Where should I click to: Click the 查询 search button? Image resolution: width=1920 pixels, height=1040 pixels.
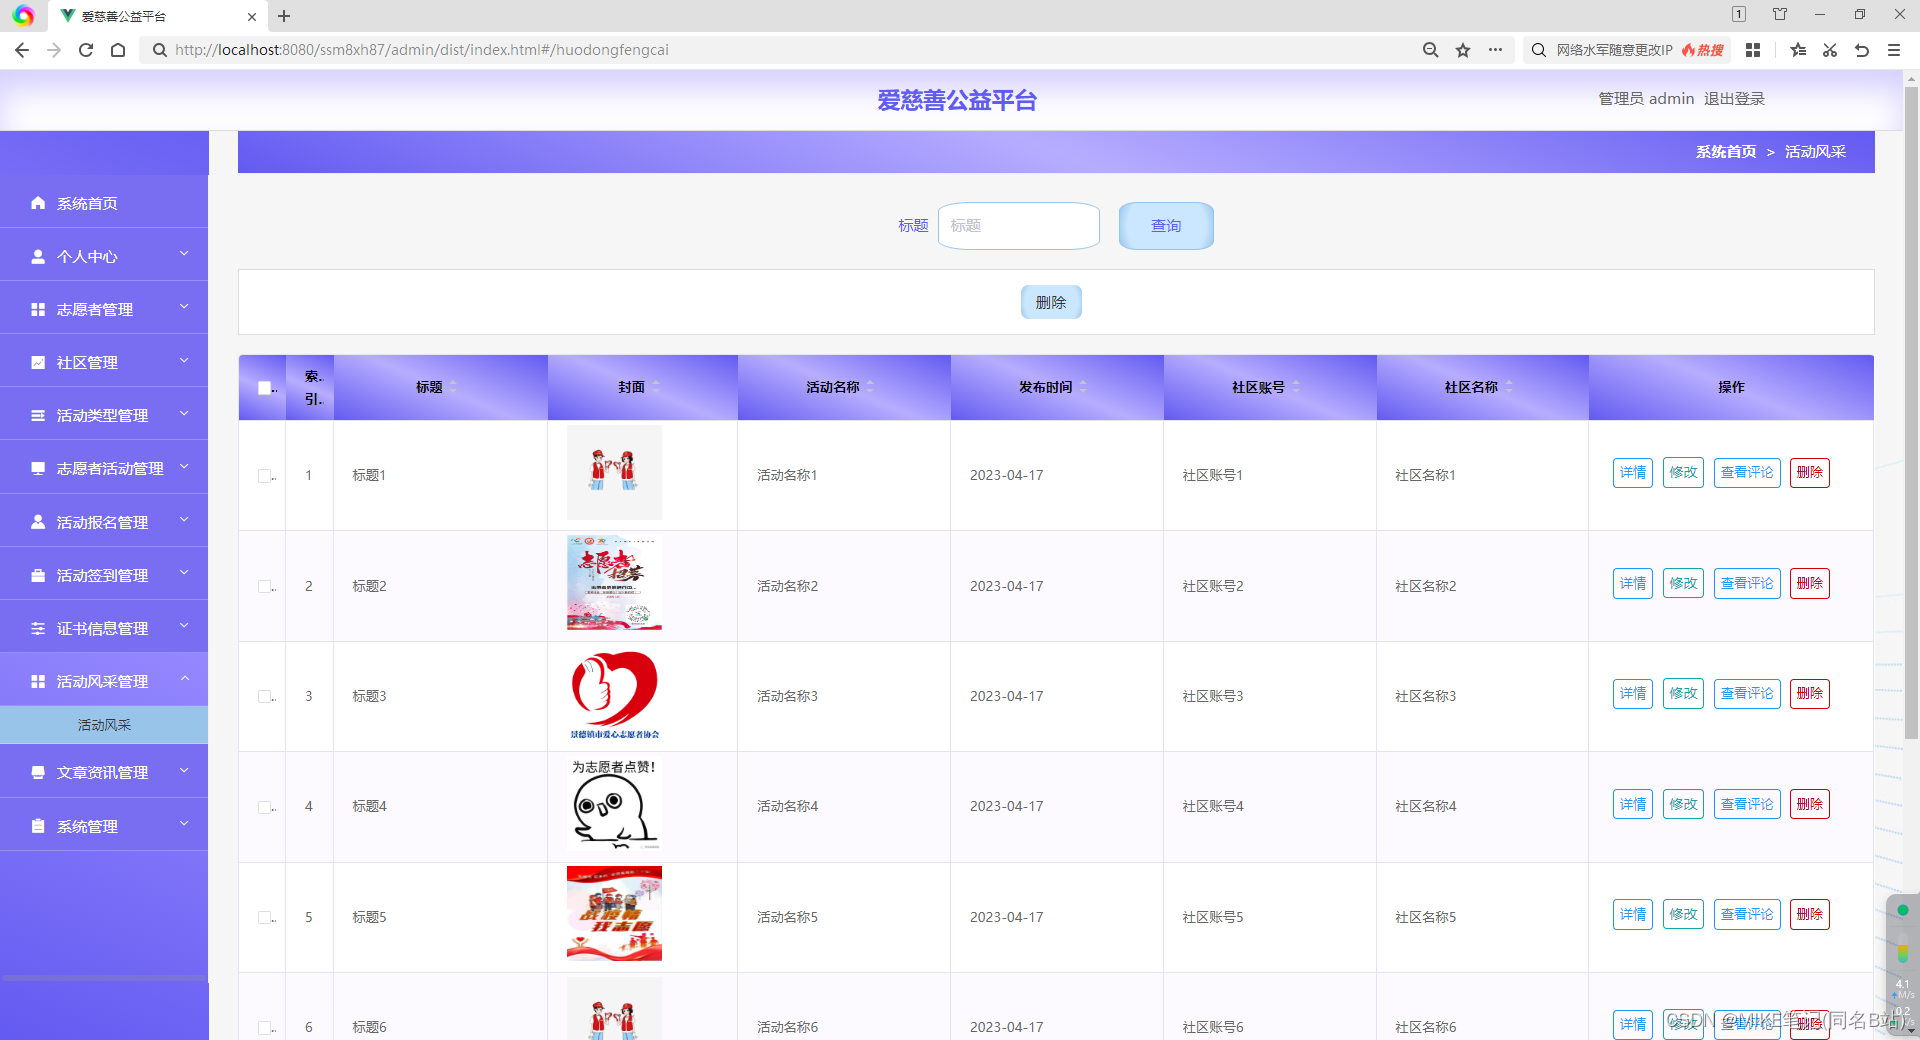point(1166,226)
